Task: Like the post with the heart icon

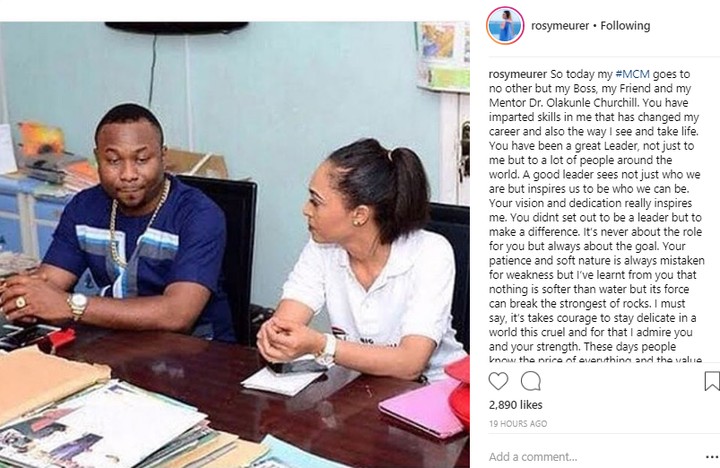Action: [x=498, y=381]
